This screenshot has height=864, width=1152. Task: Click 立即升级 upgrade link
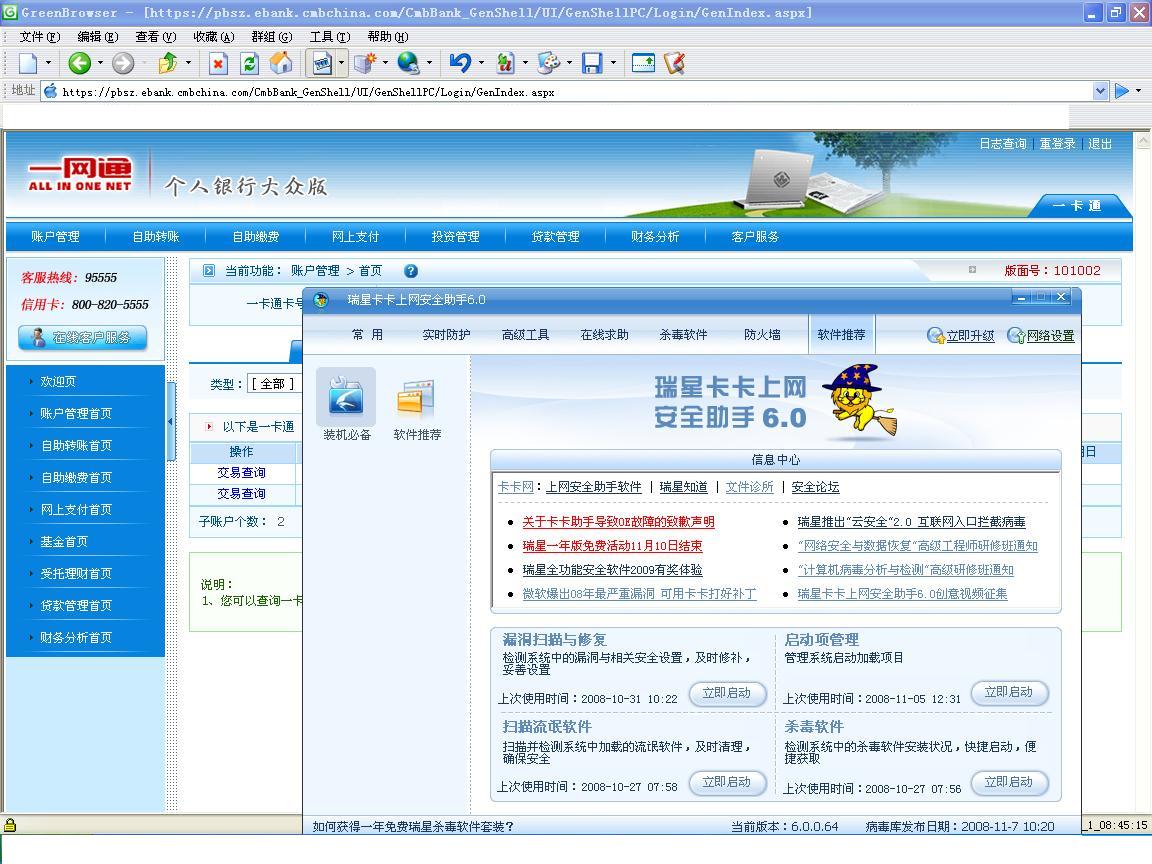pyautogui.click(x=961, y=336)
